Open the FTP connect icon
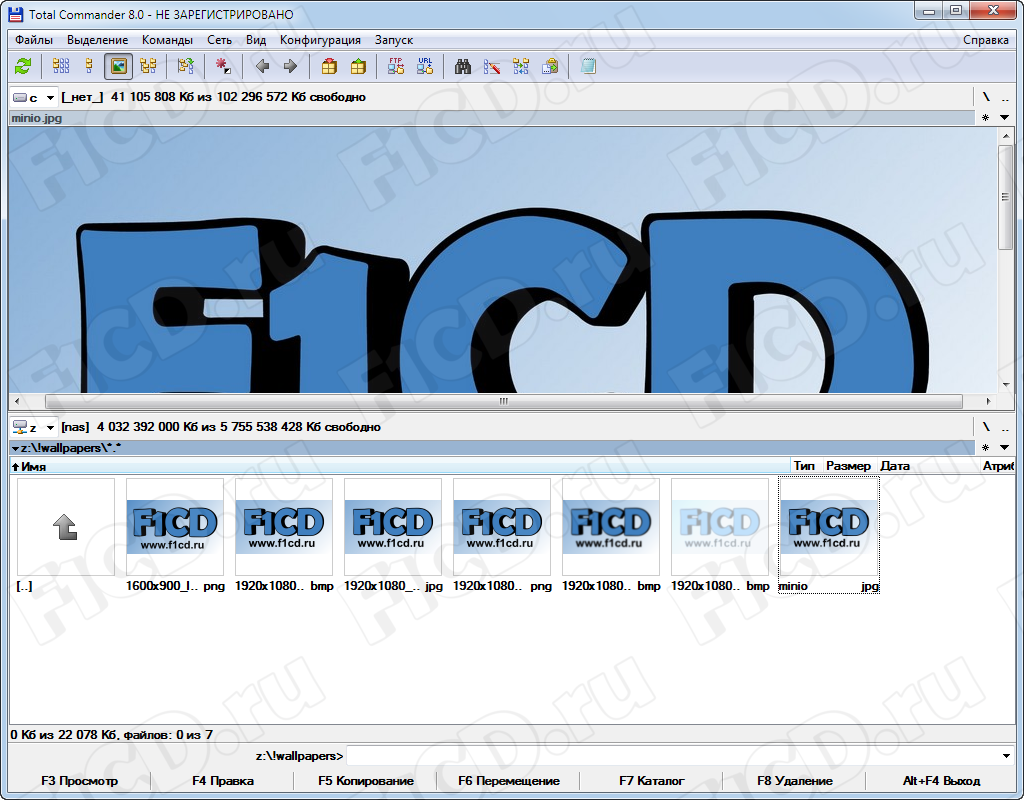This screenshot has width=1024, height=800. (x=396, y=66)
